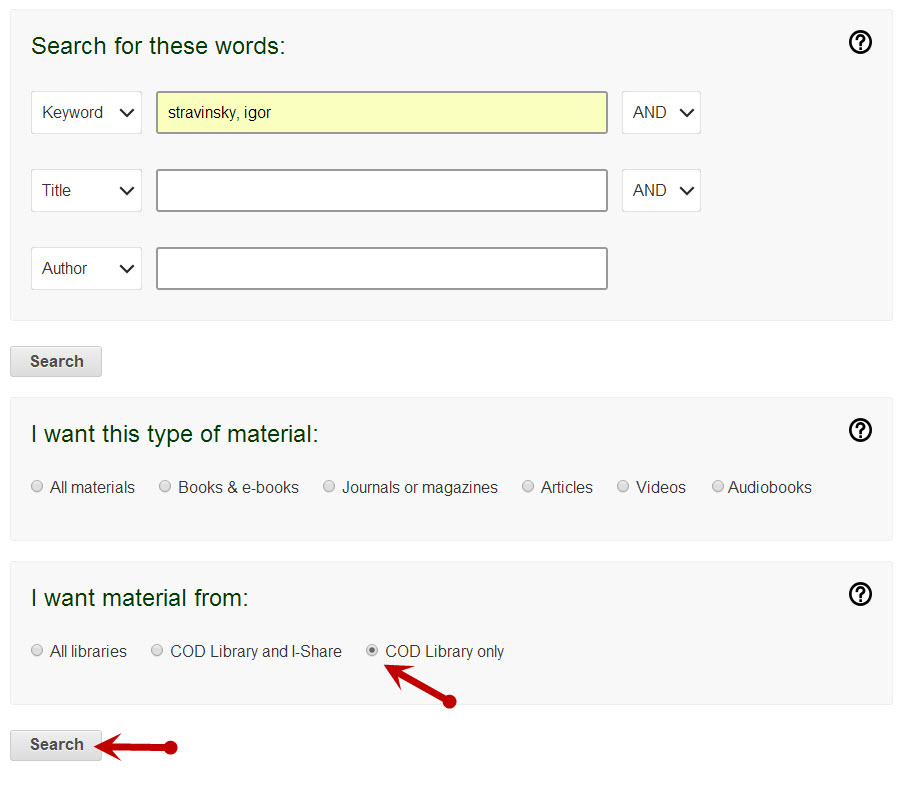The image size is (901, 790).
Task: Choose Audiobooks as material type
Action: click(717, 487)
